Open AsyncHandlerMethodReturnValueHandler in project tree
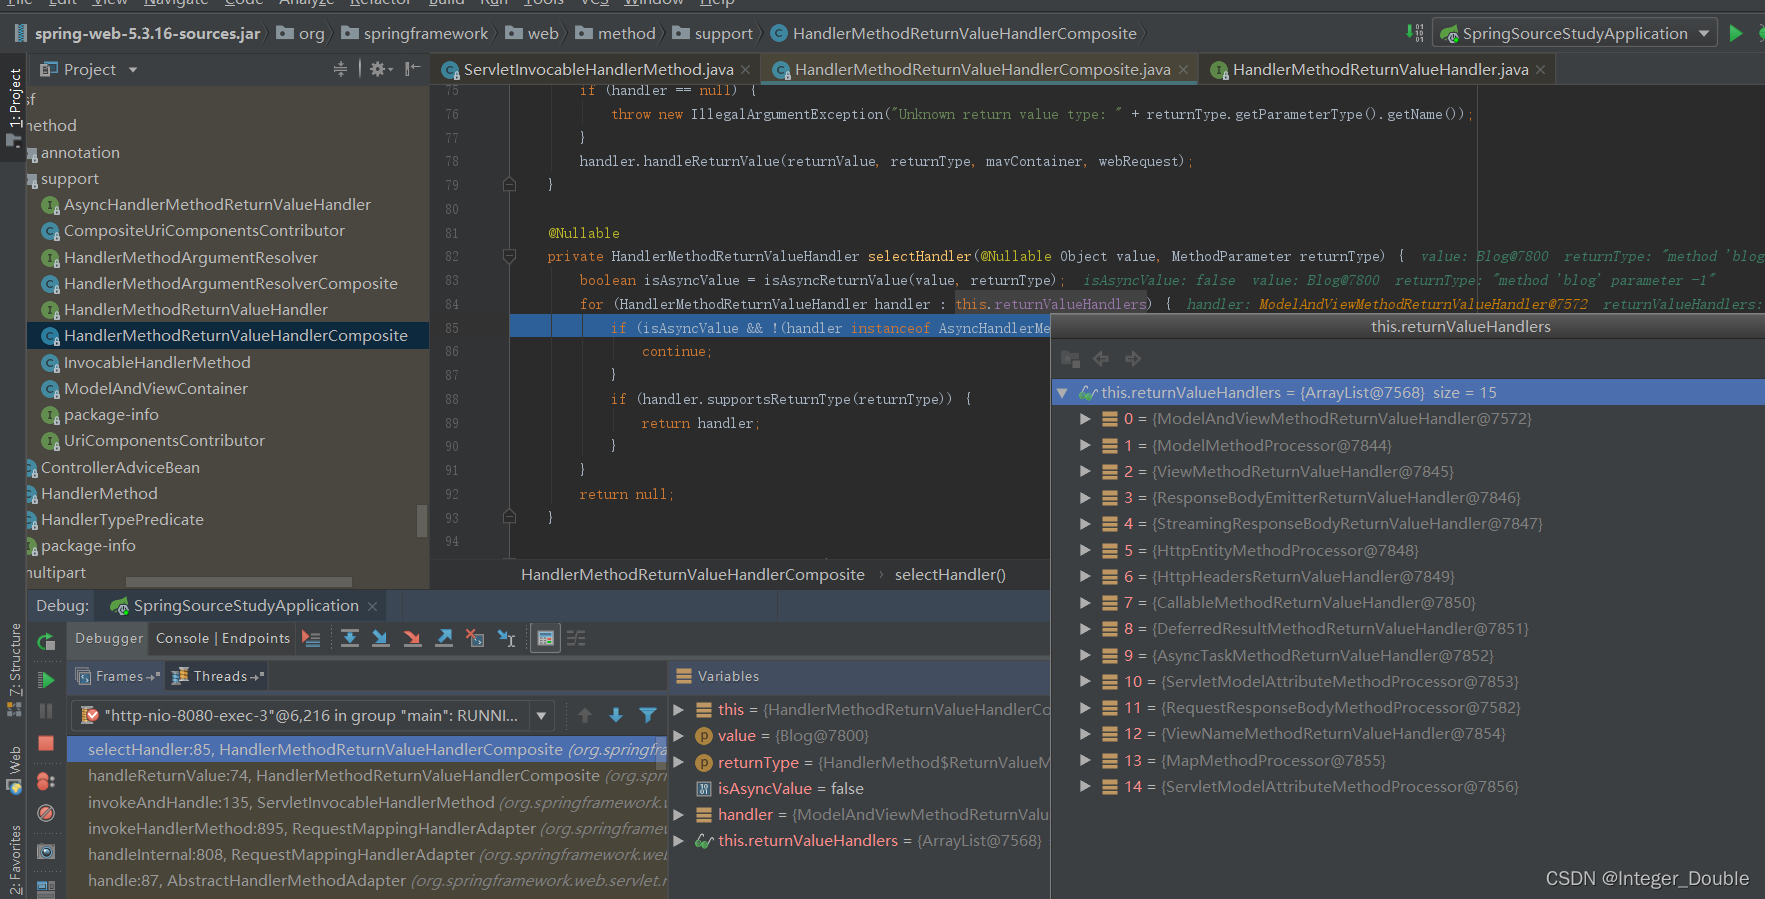This screenshot has height=899, width=1765. (x=217, y=204)
